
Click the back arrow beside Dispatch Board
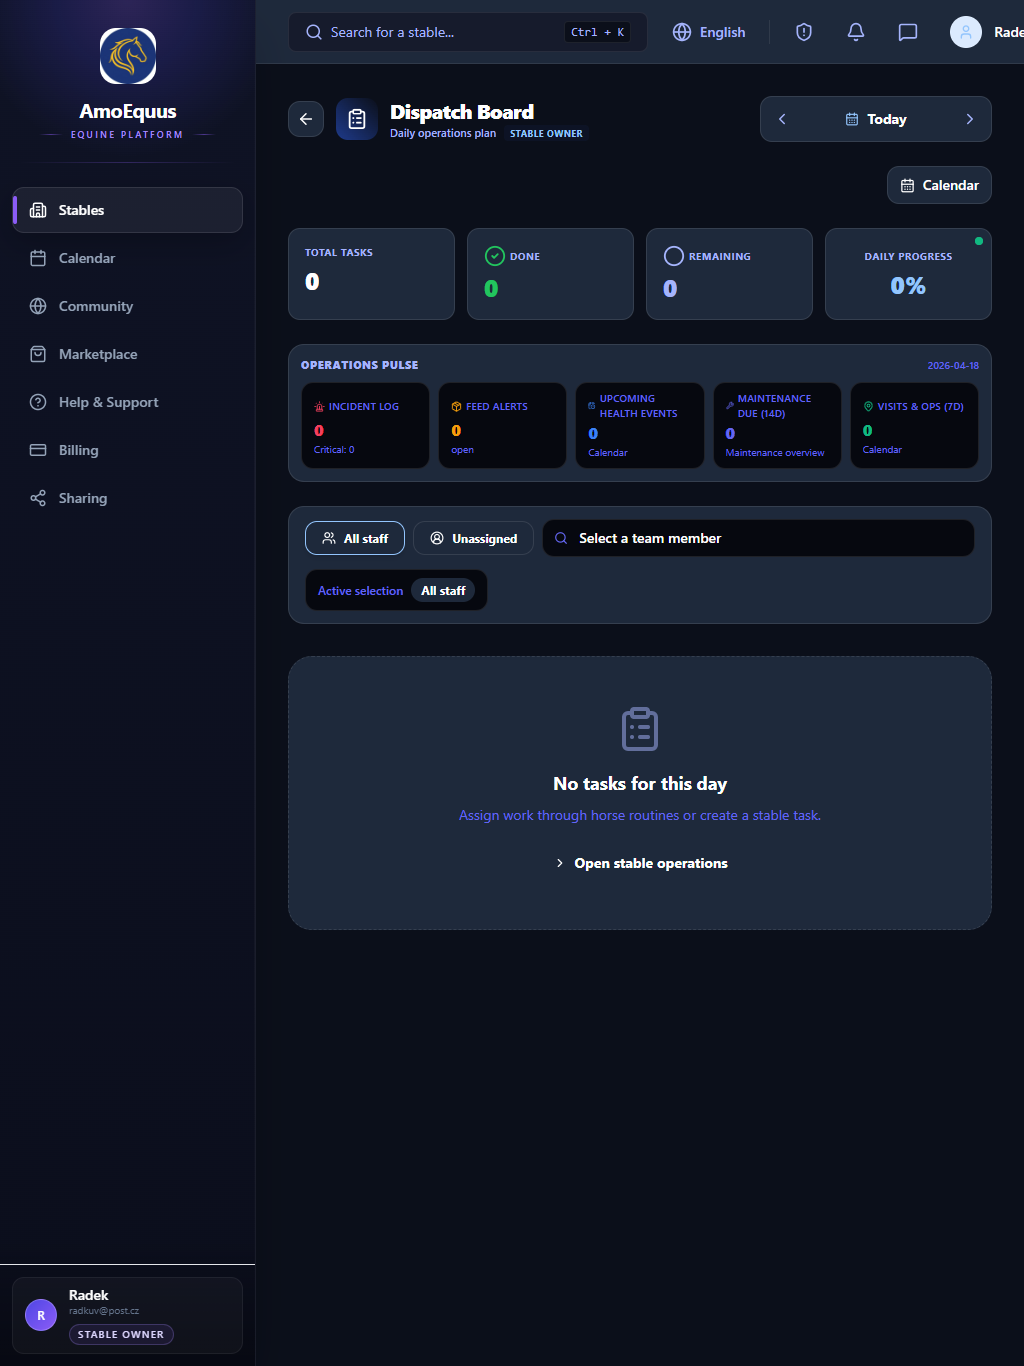click(306, 119)
